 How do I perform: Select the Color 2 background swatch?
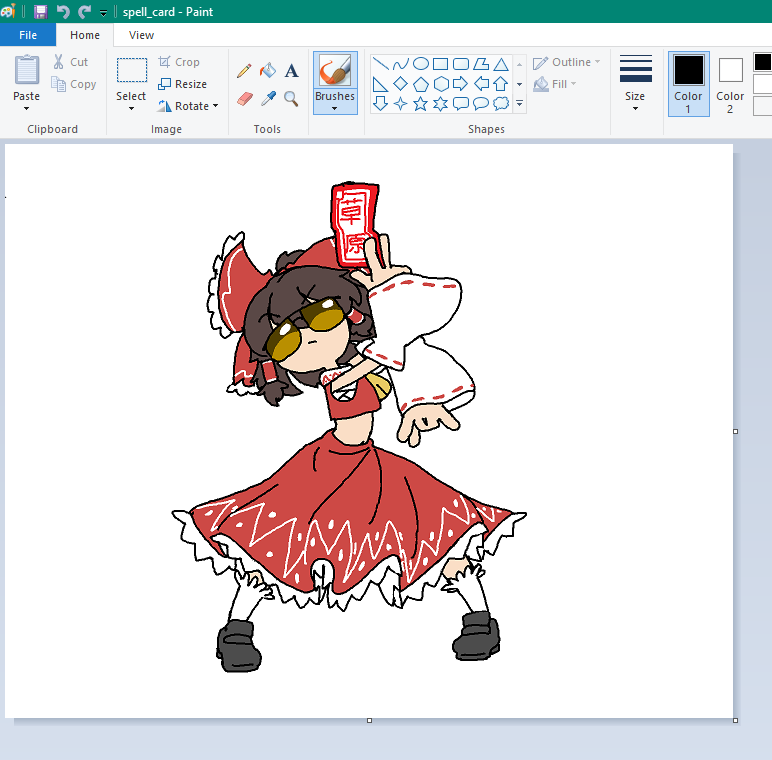[730, 83]
